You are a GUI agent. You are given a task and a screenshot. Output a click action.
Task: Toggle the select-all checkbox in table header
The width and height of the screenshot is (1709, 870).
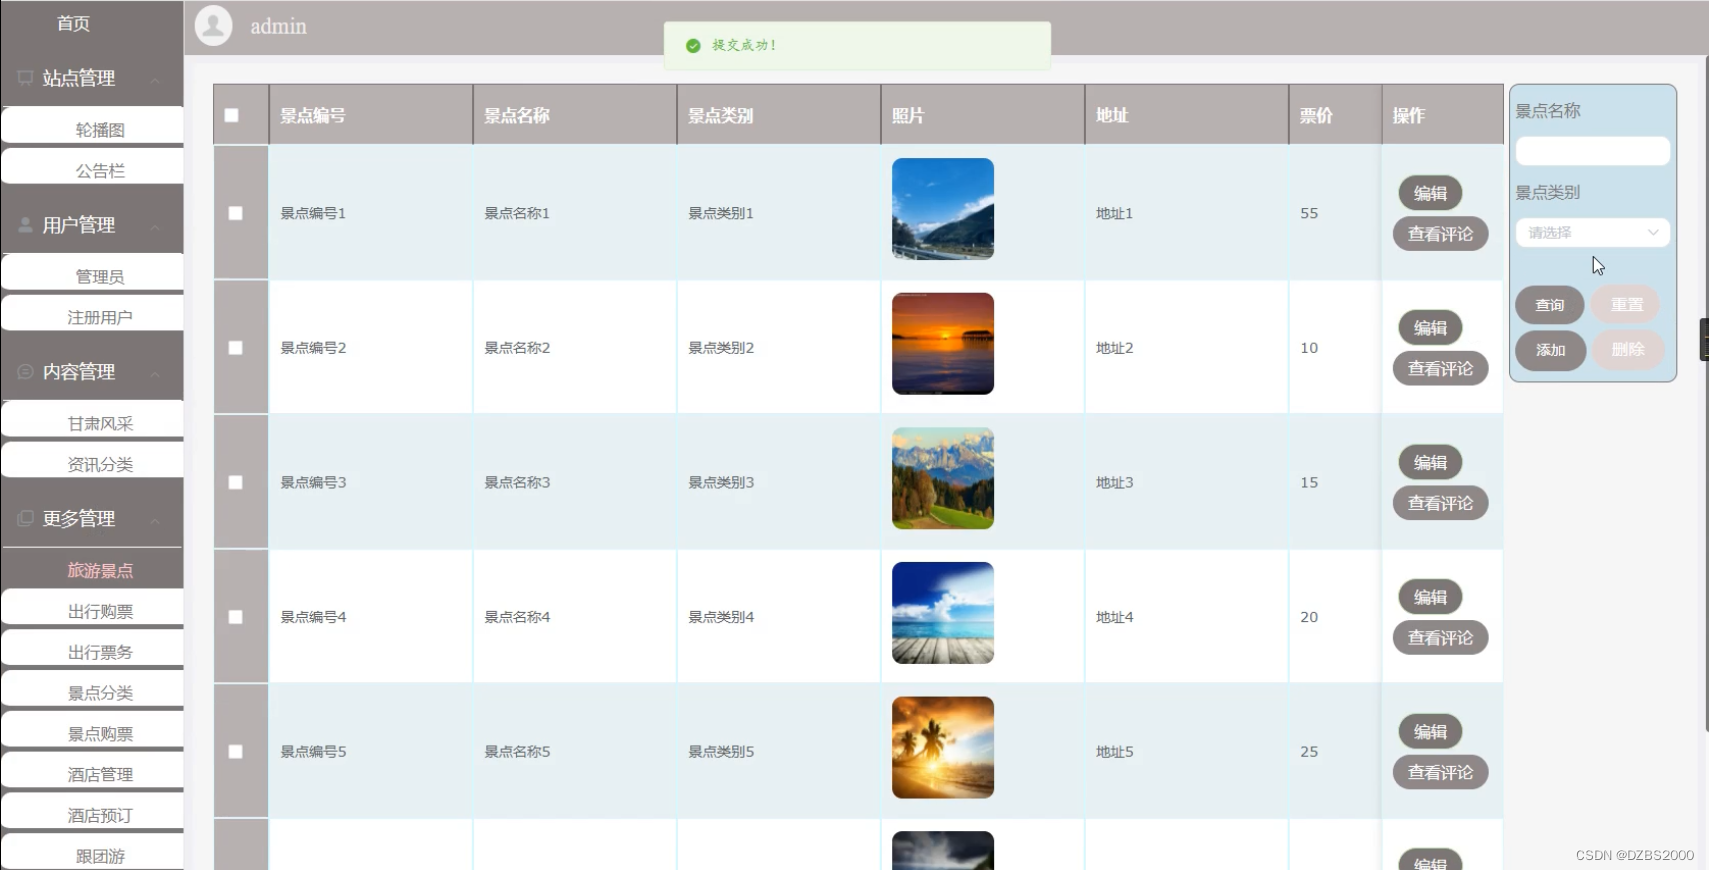(232, 115)
